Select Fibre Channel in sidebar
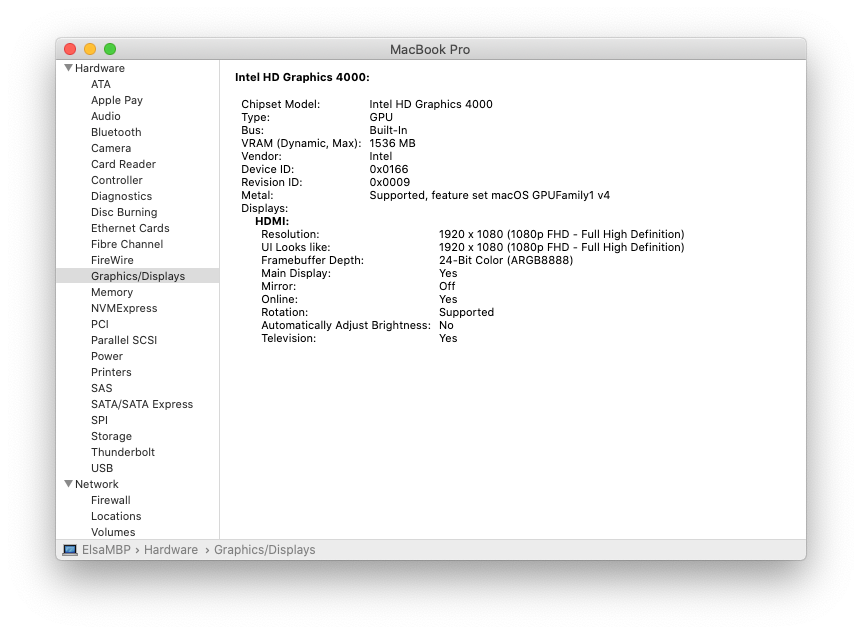This screenshot has height=634, width=862. point(127,244)
